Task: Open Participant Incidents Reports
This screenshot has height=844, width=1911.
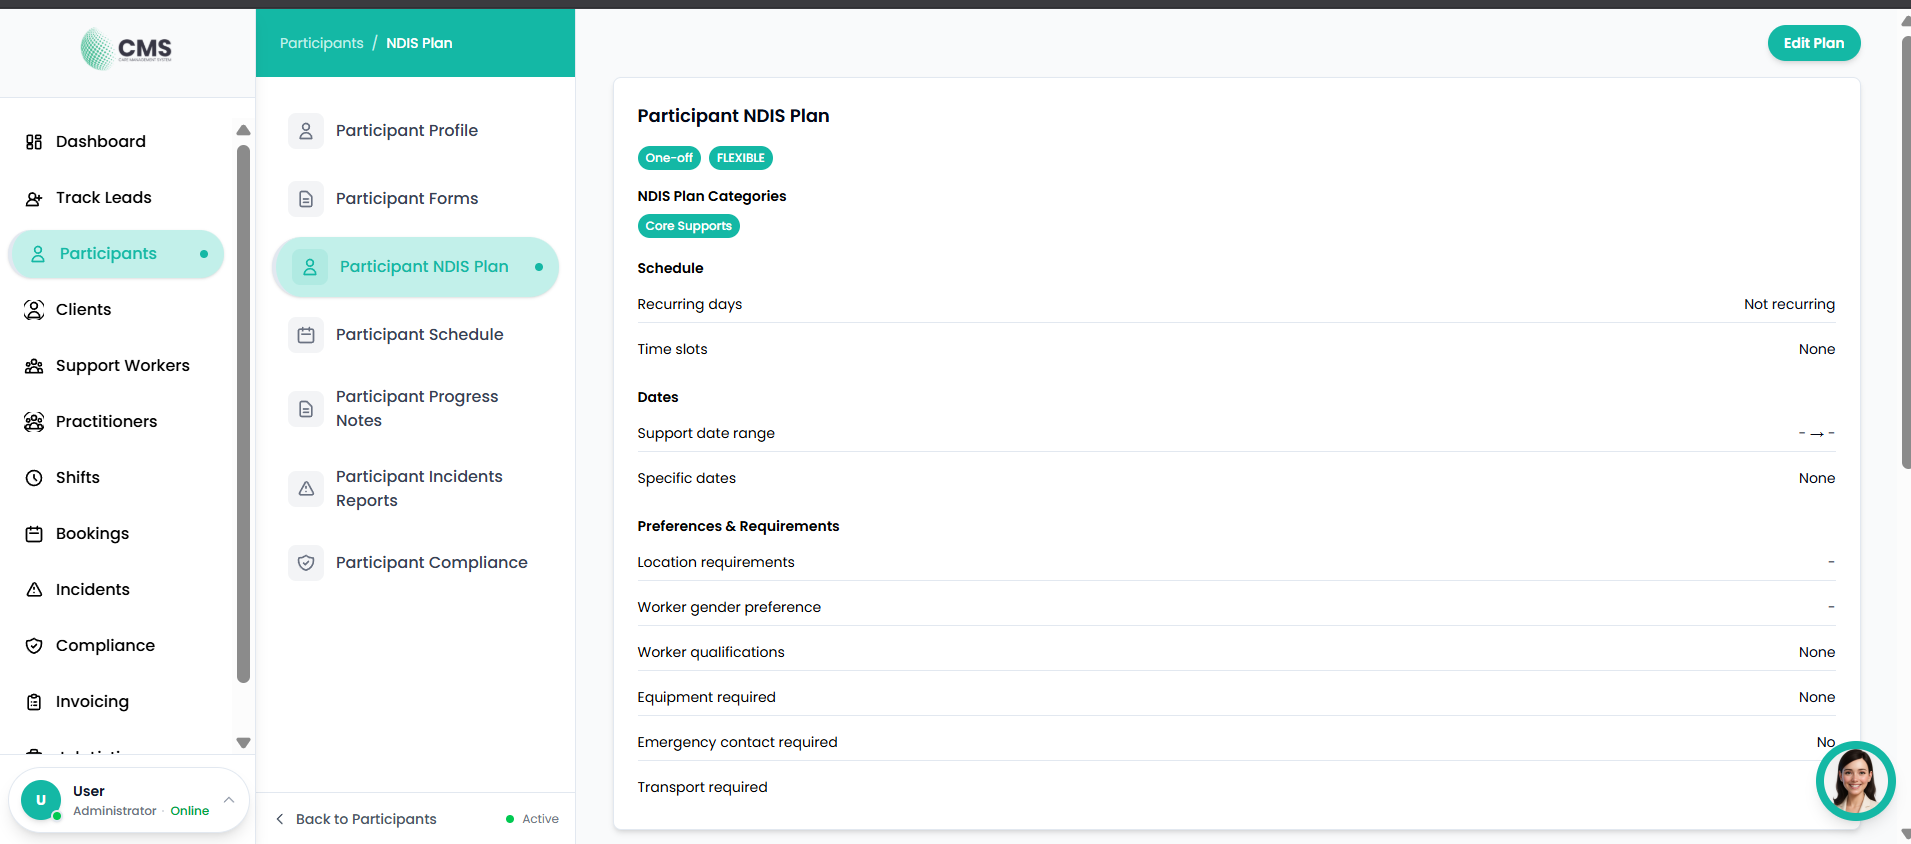Action: click(415, 489)
